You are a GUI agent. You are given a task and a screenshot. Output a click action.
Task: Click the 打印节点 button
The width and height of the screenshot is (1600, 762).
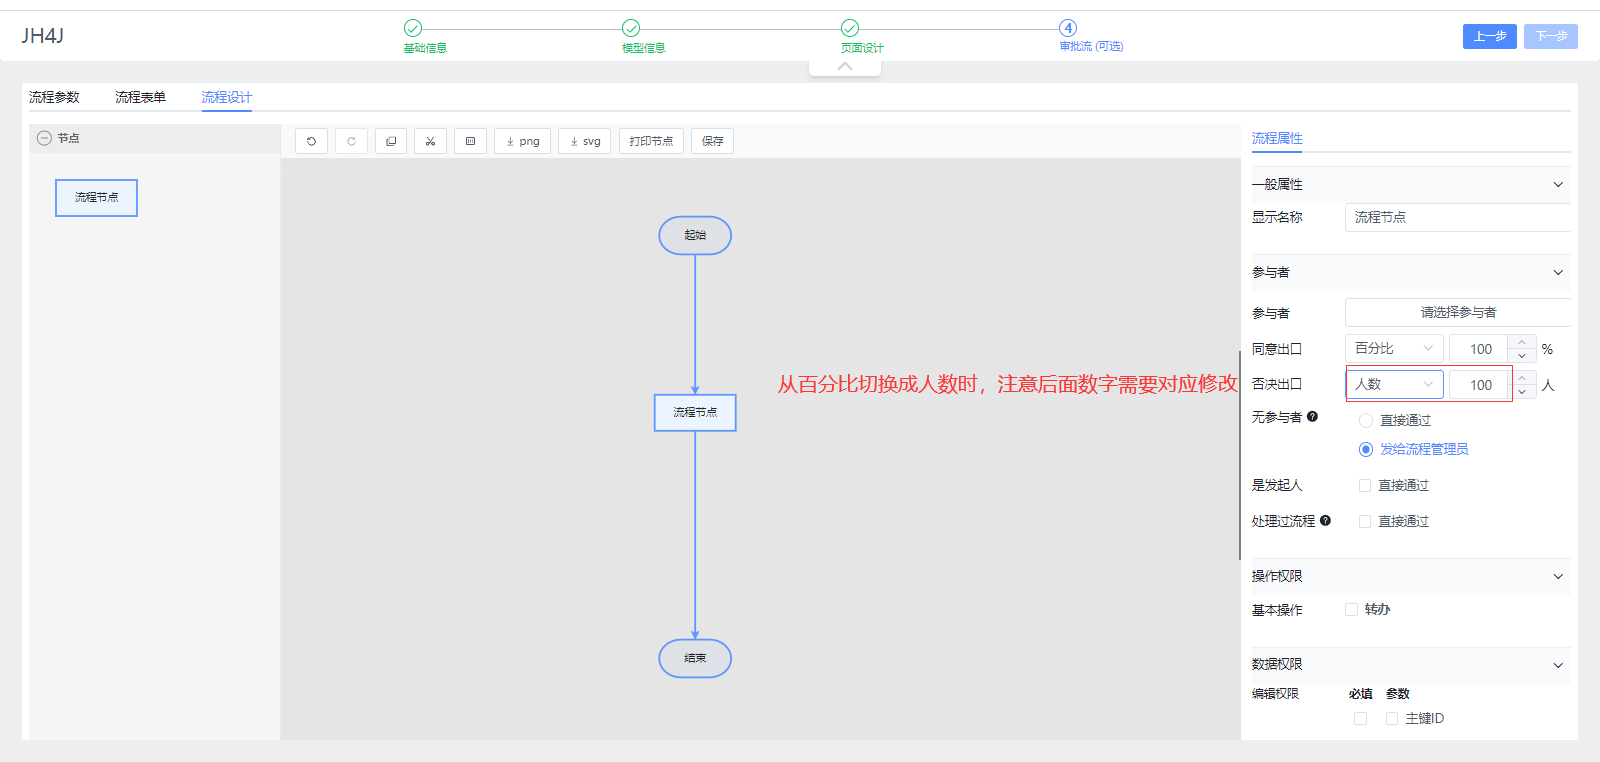click(651, 141)
